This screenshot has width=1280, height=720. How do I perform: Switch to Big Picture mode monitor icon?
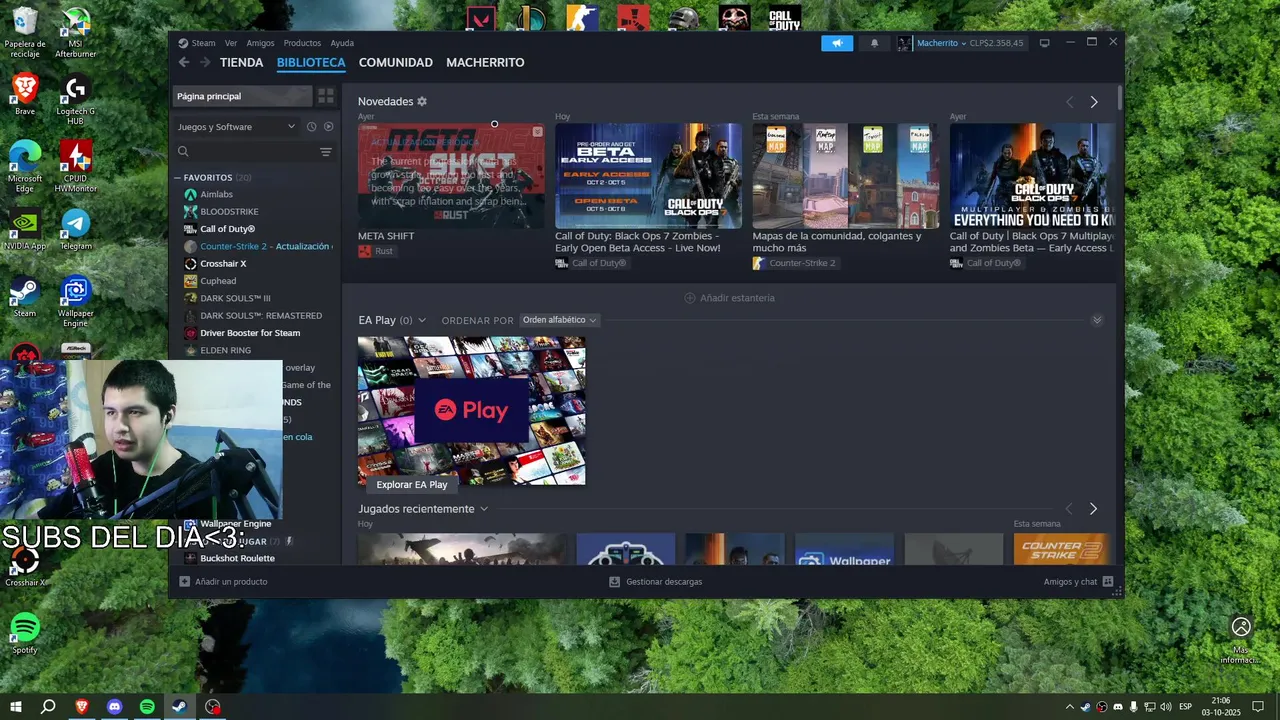(x=1045, y=43)
